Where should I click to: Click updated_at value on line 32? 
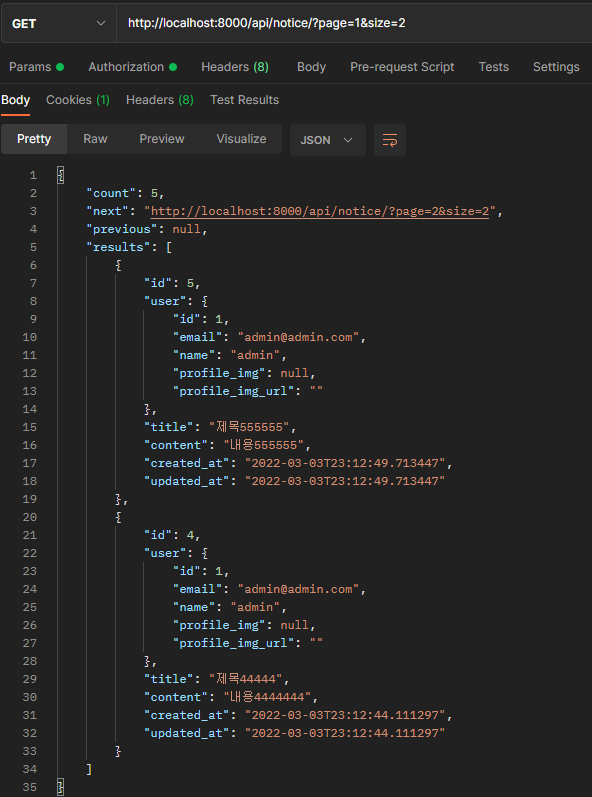tap(345, 733)
